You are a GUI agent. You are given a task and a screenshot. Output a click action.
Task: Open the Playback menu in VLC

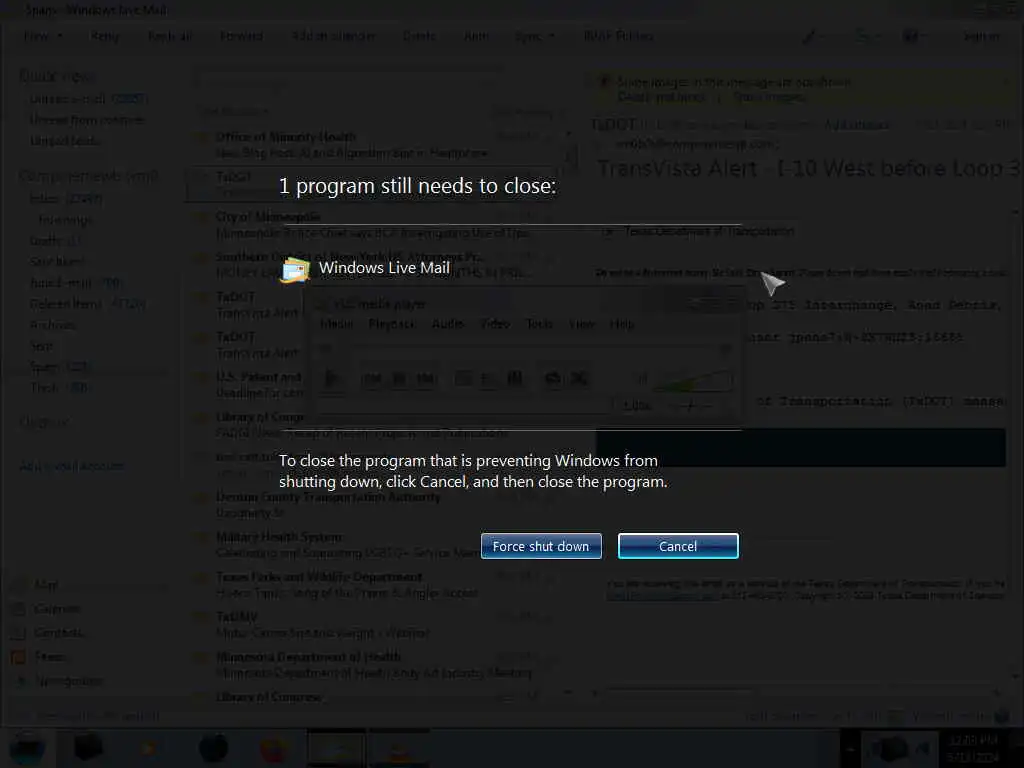point(391,324)
